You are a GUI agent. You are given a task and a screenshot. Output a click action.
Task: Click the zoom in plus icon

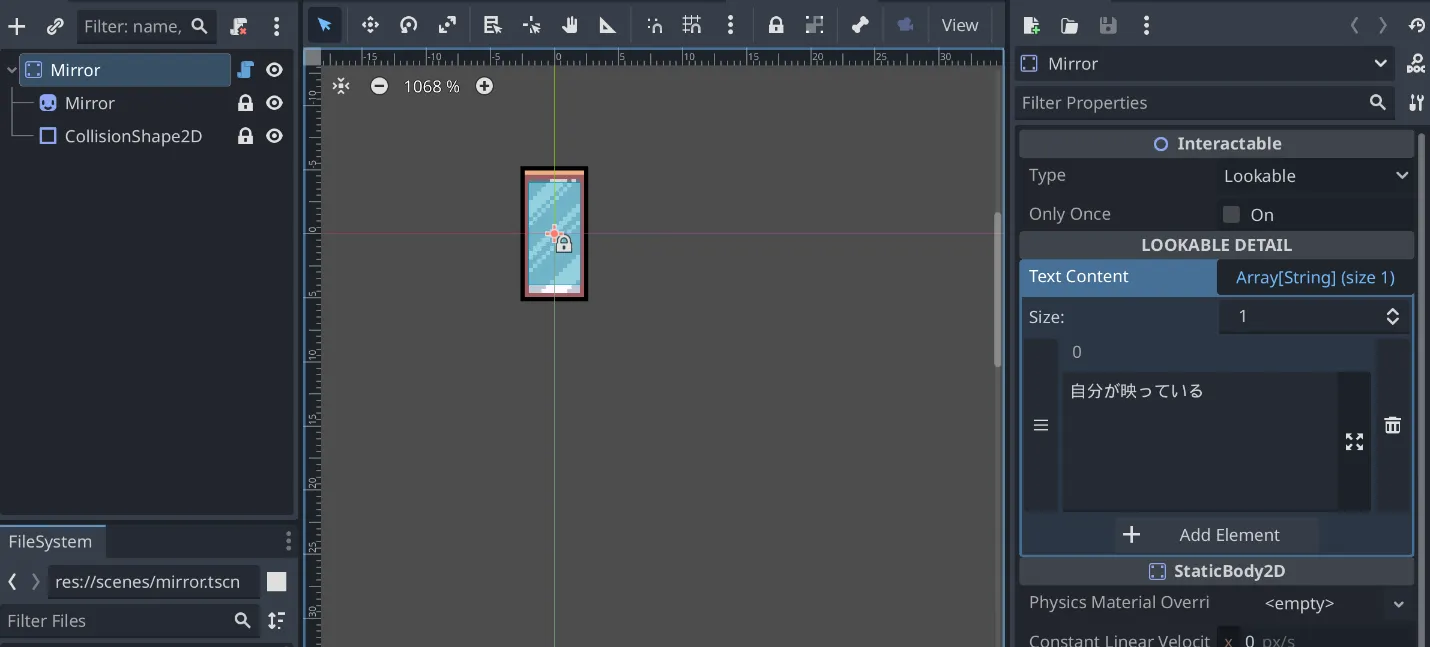click(484, 86)
